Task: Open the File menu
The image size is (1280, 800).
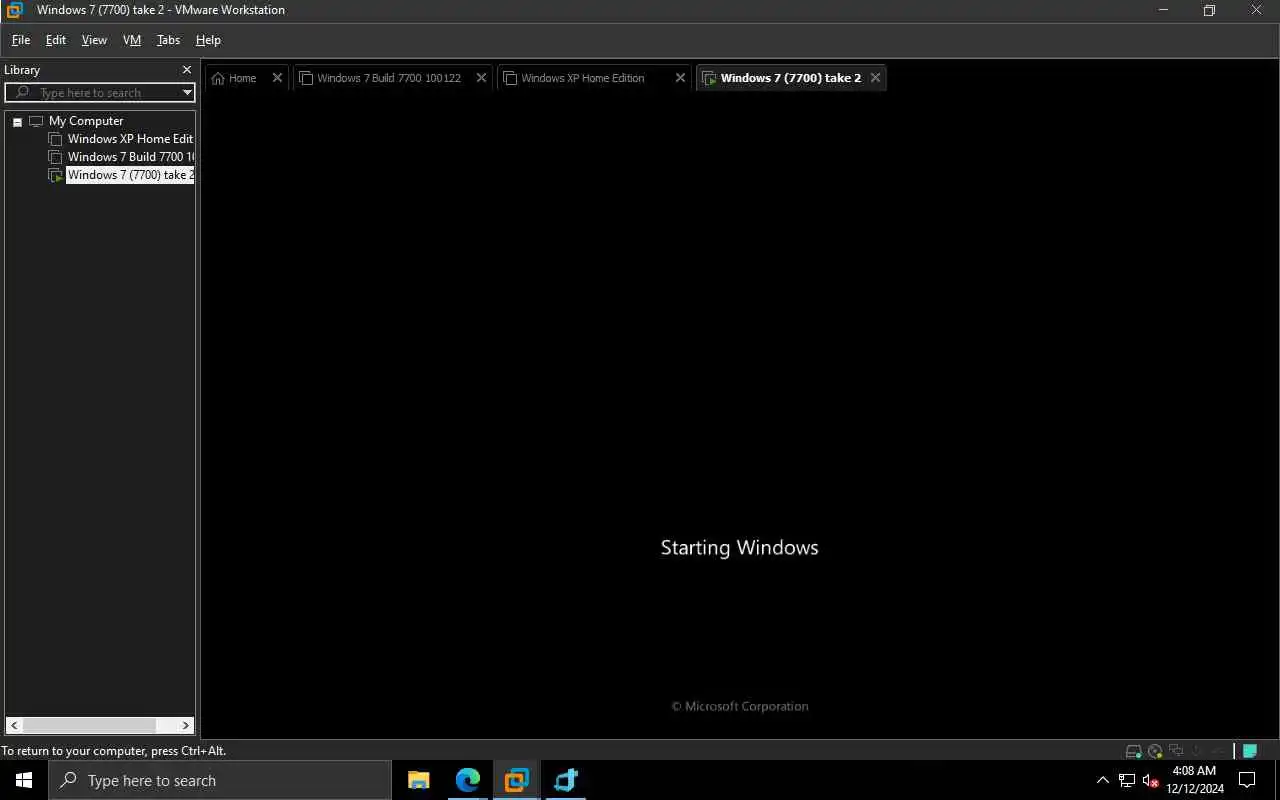Action: pos(20,40)
